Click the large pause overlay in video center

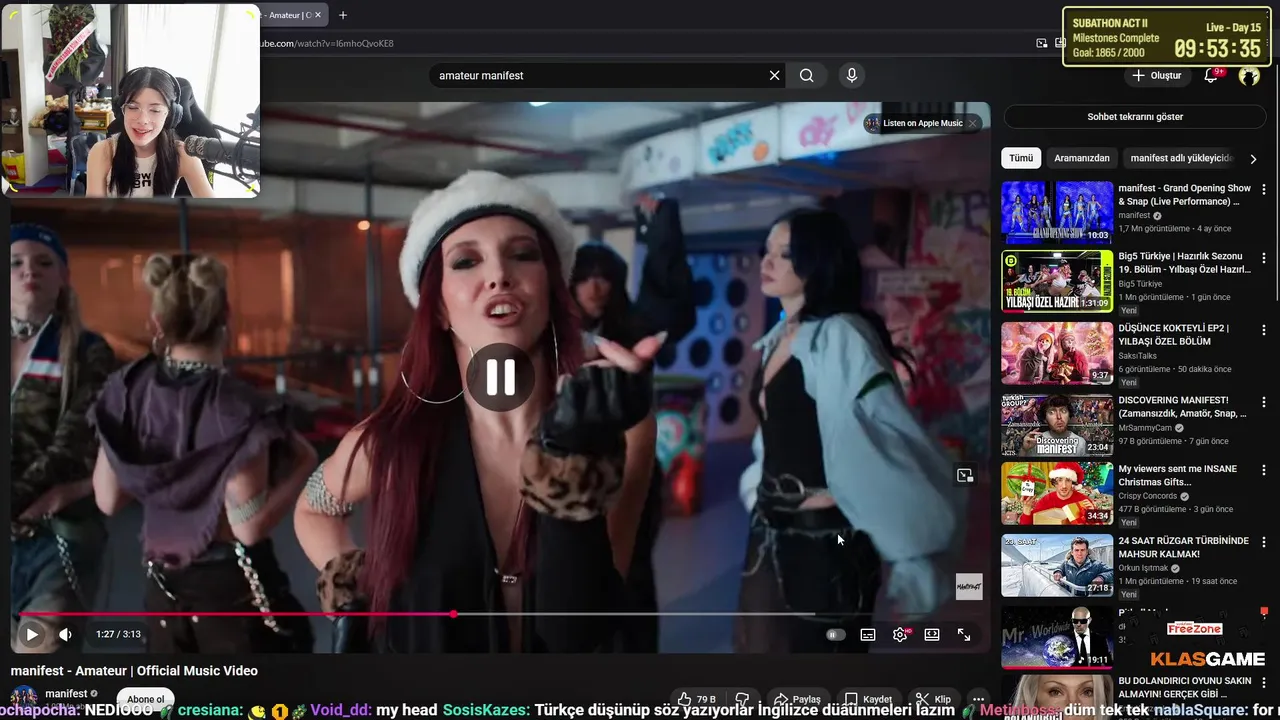[500, 377]
